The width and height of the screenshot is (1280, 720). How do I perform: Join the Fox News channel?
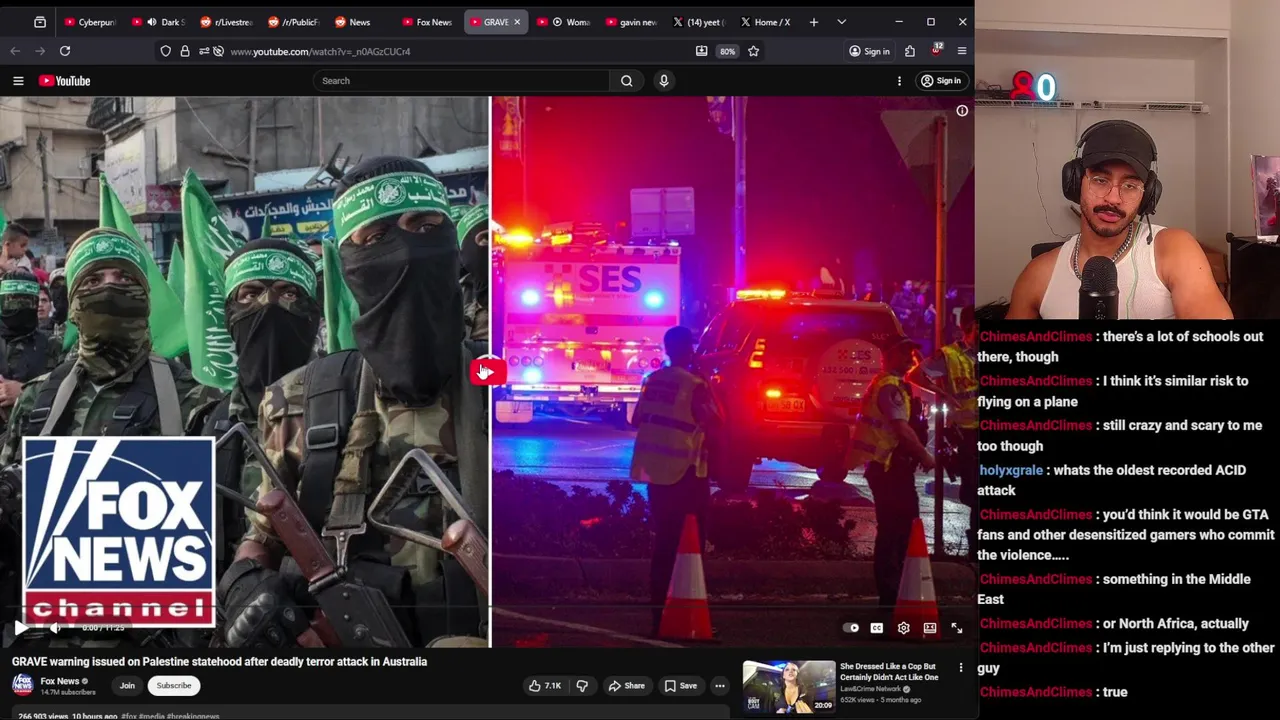pos(127,686)
